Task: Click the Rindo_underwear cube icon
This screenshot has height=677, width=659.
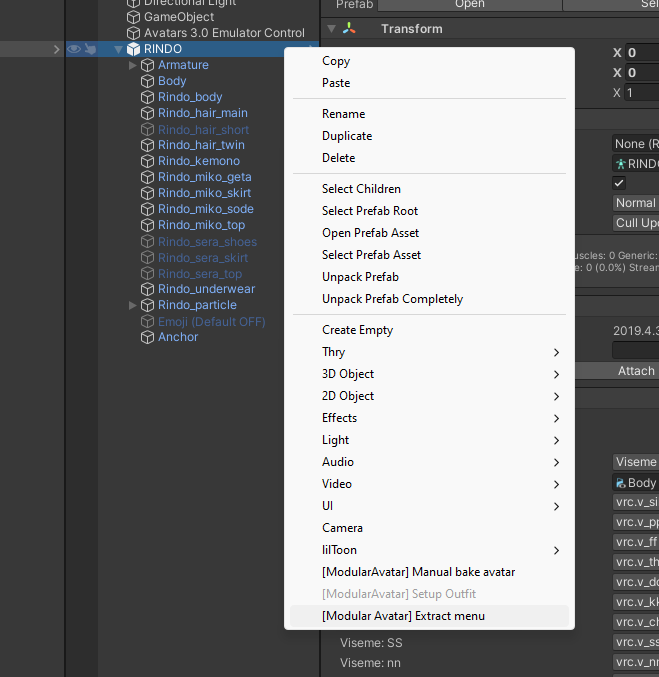Action: click(x=147, y=289)
